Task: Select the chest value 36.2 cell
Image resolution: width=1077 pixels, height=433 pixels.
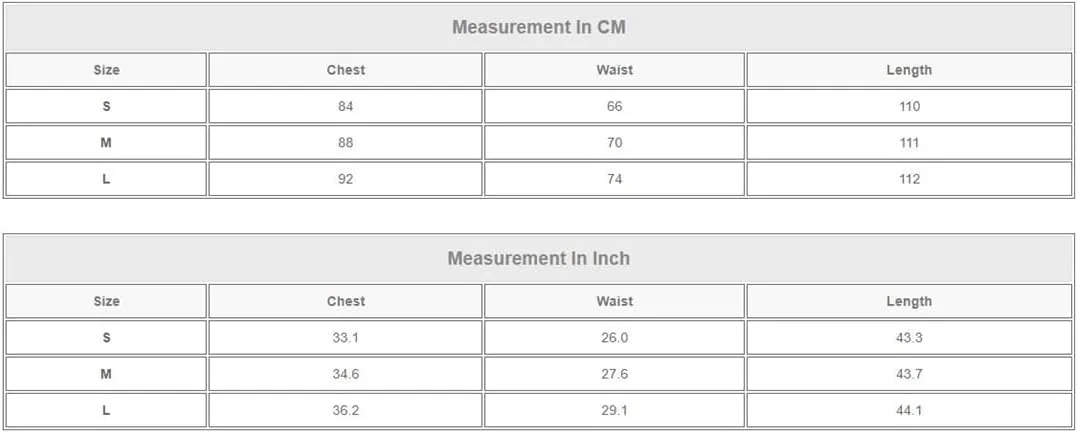Action: pyautogui.click(x=345, y=410)
